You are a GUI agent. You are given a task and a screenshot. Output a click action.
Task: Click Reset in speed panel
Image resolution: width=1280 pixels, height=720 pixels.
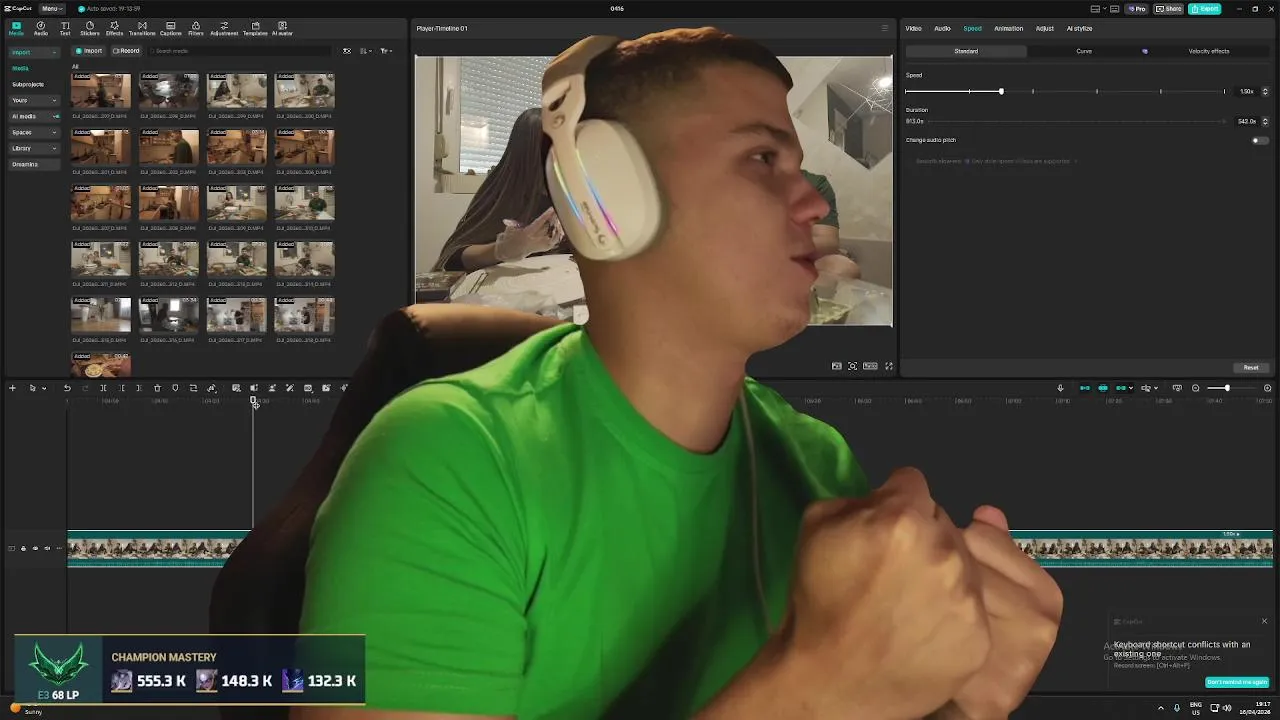1251,367
